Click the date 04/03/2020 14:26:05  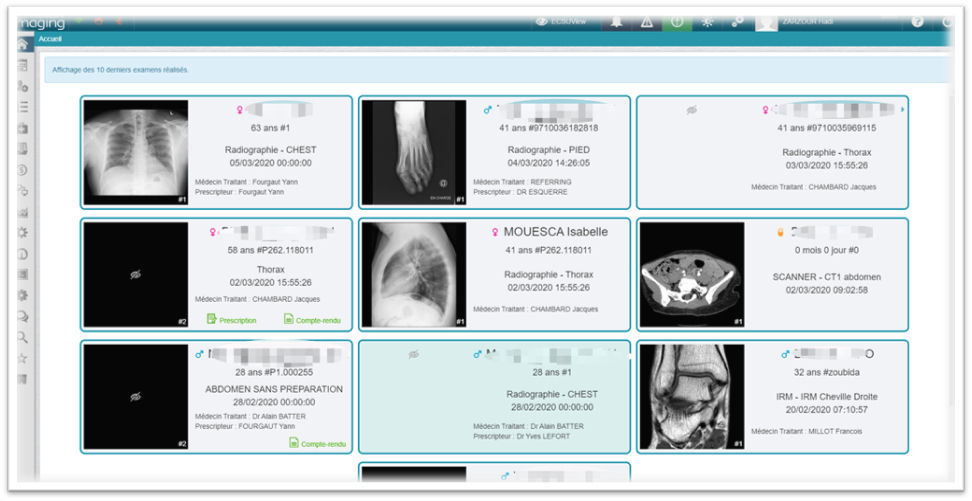(549, 163)
